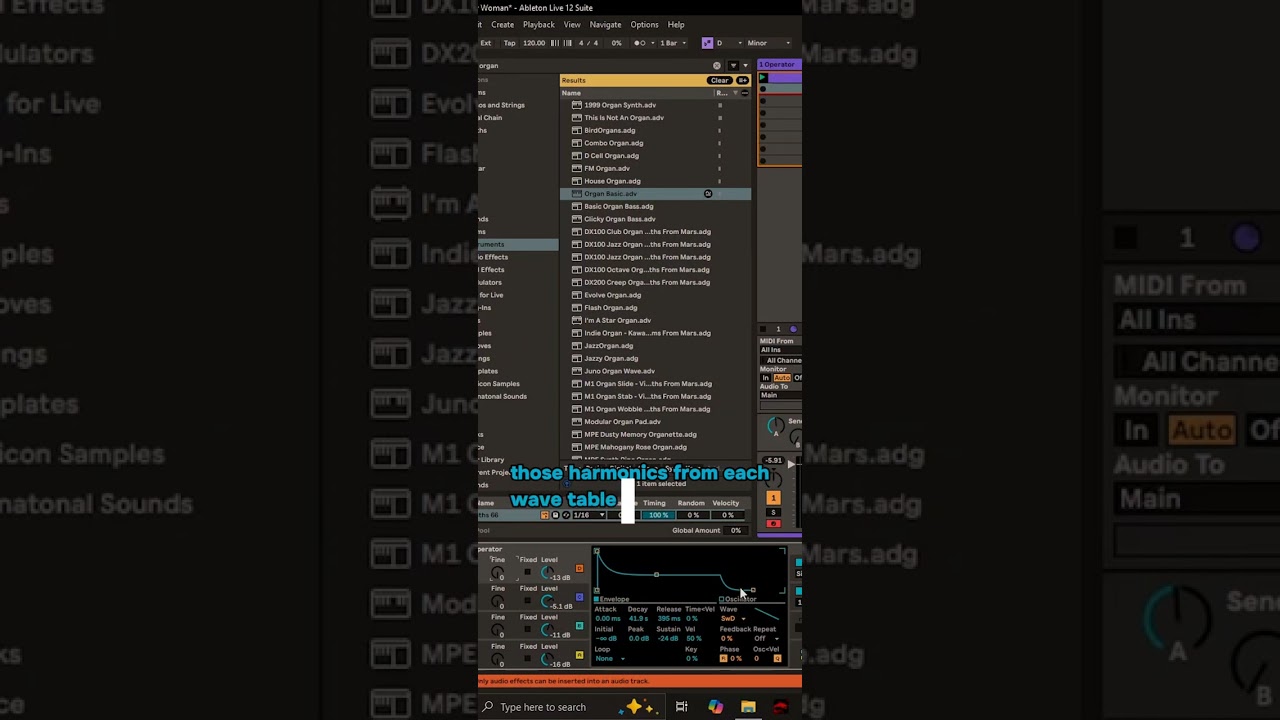The image size is (1280, 720).
Task: Open the Create menu
Action: (503, 25)
